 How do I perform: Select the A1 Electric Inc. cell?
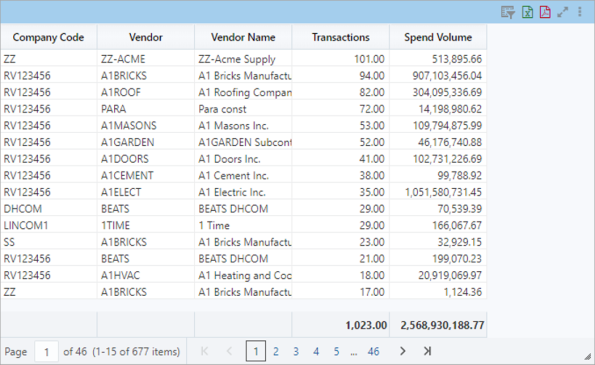[243, 192]
